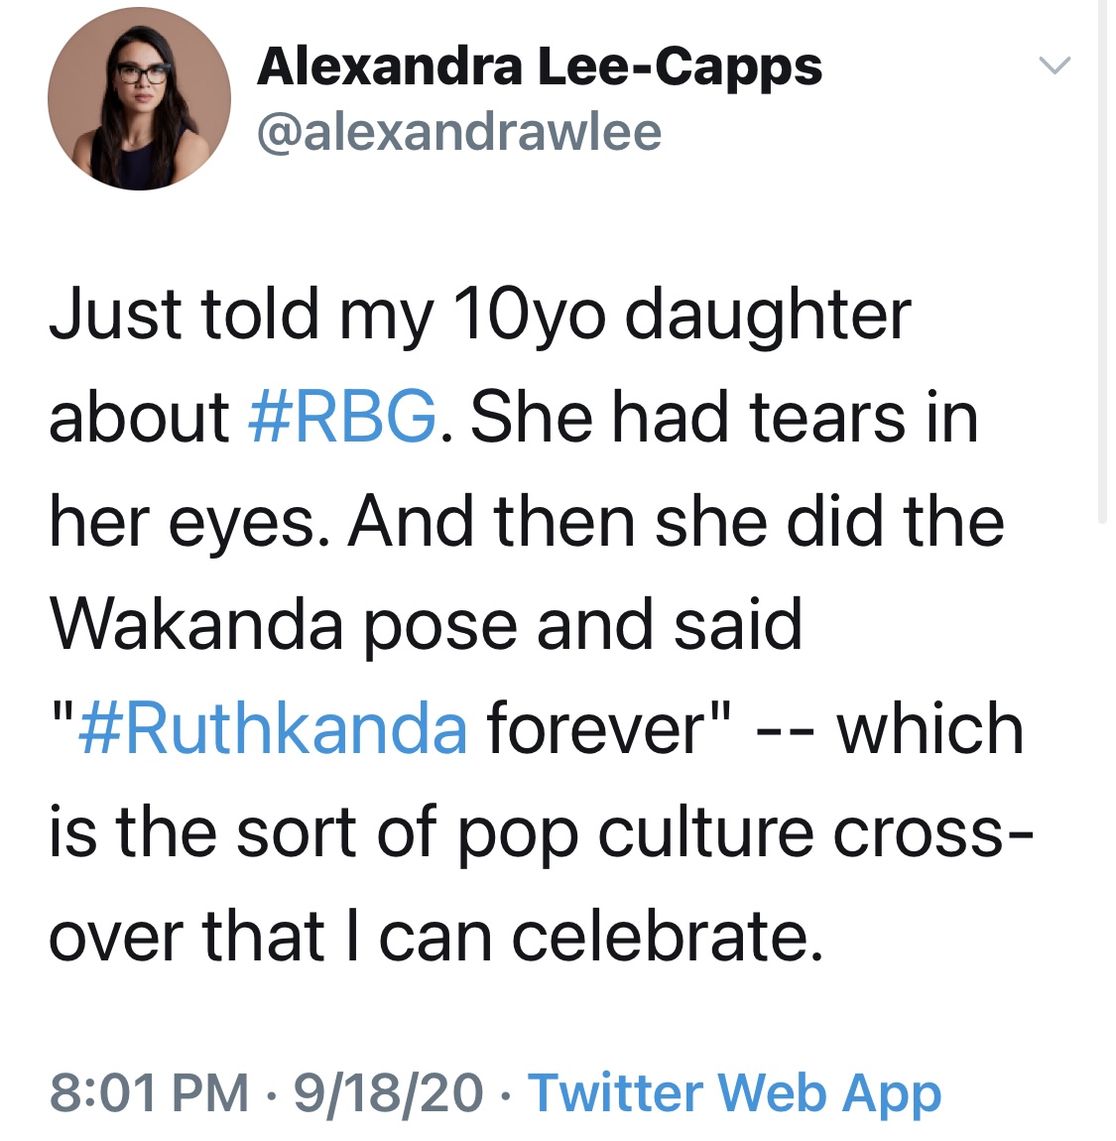The width and height of the screenshot is (1116, 1141).
Task: Open the Alexandra Lee-Capps display name
Action: (x=539, y=67)
